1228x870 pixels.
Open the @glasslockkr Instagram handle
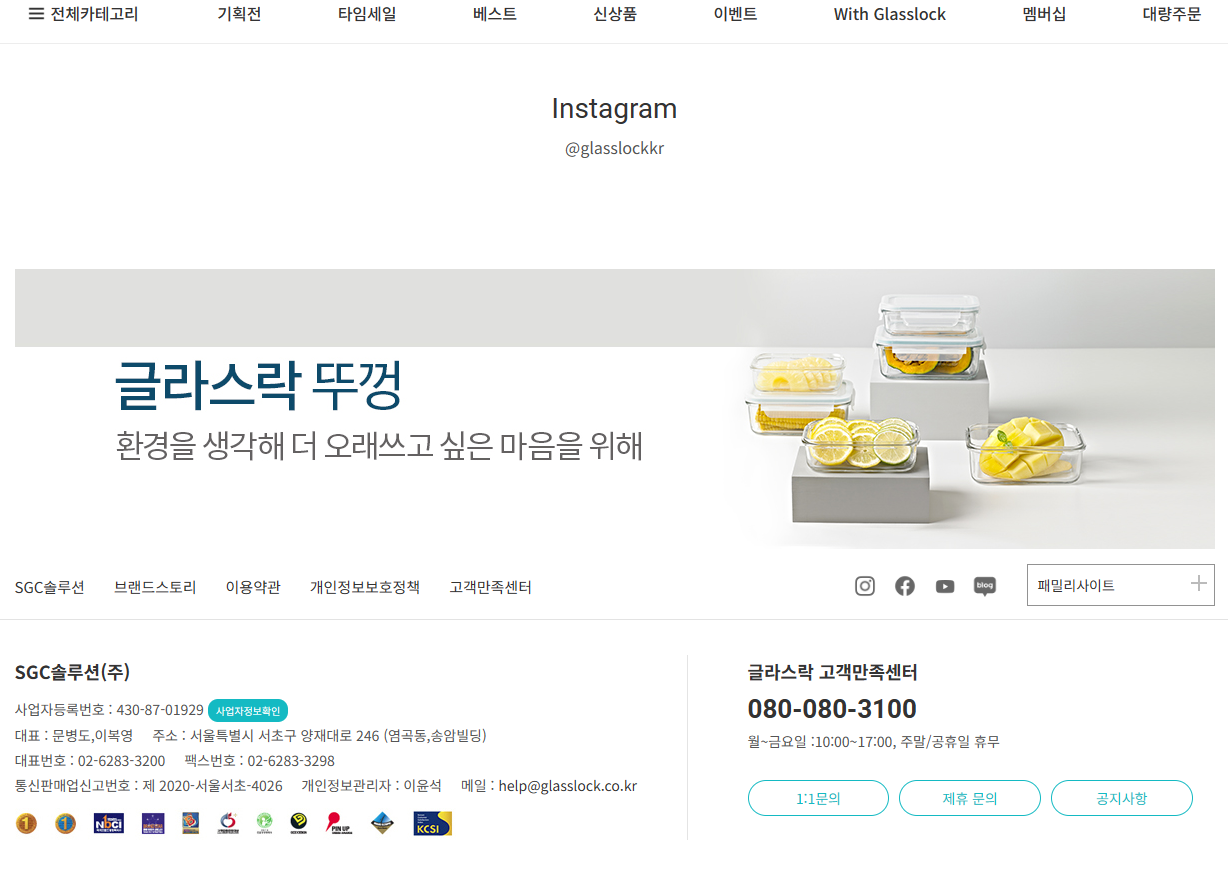click(614, 149)
